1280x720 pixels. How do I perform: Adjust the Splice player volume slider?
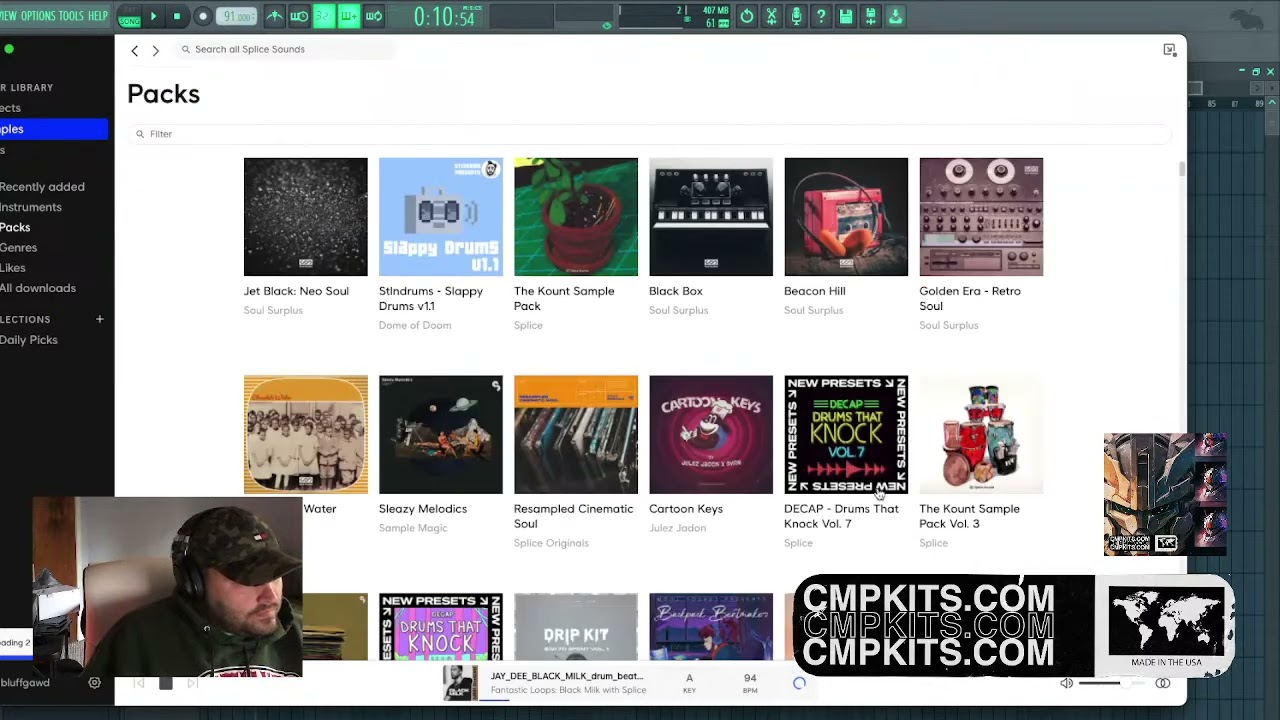click(1112, 684)
